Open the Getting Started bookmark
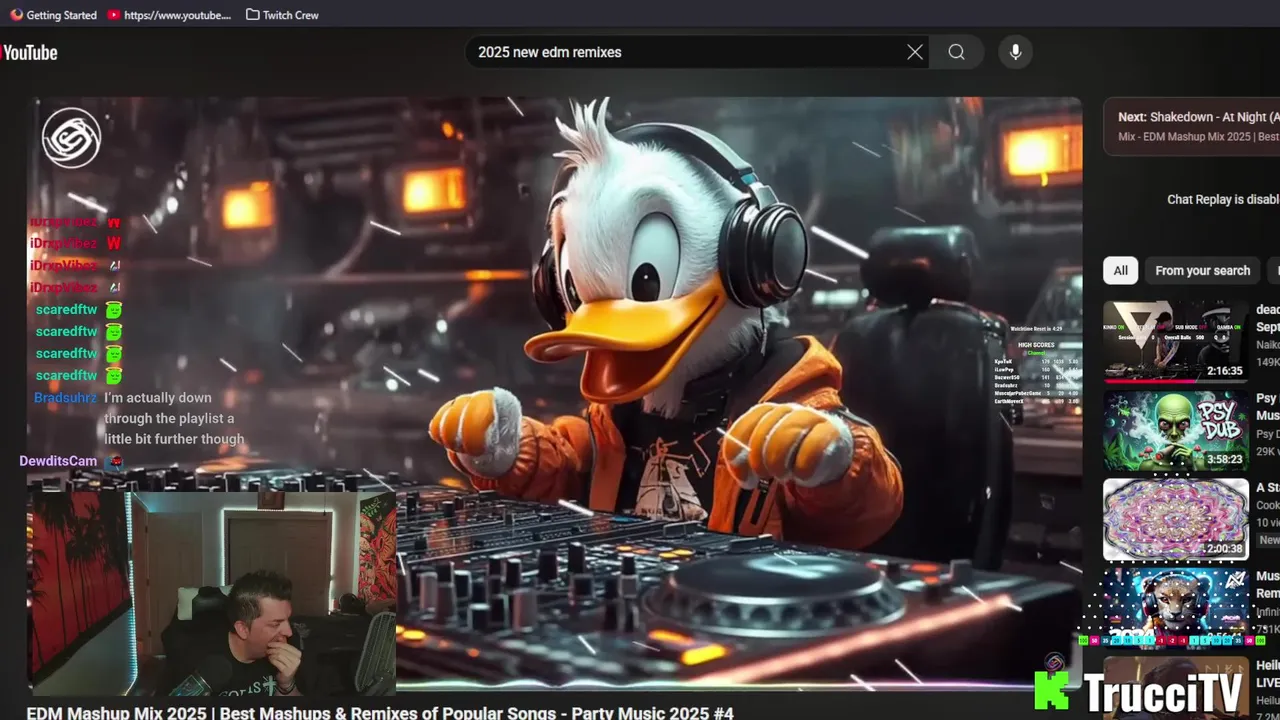 53,15
